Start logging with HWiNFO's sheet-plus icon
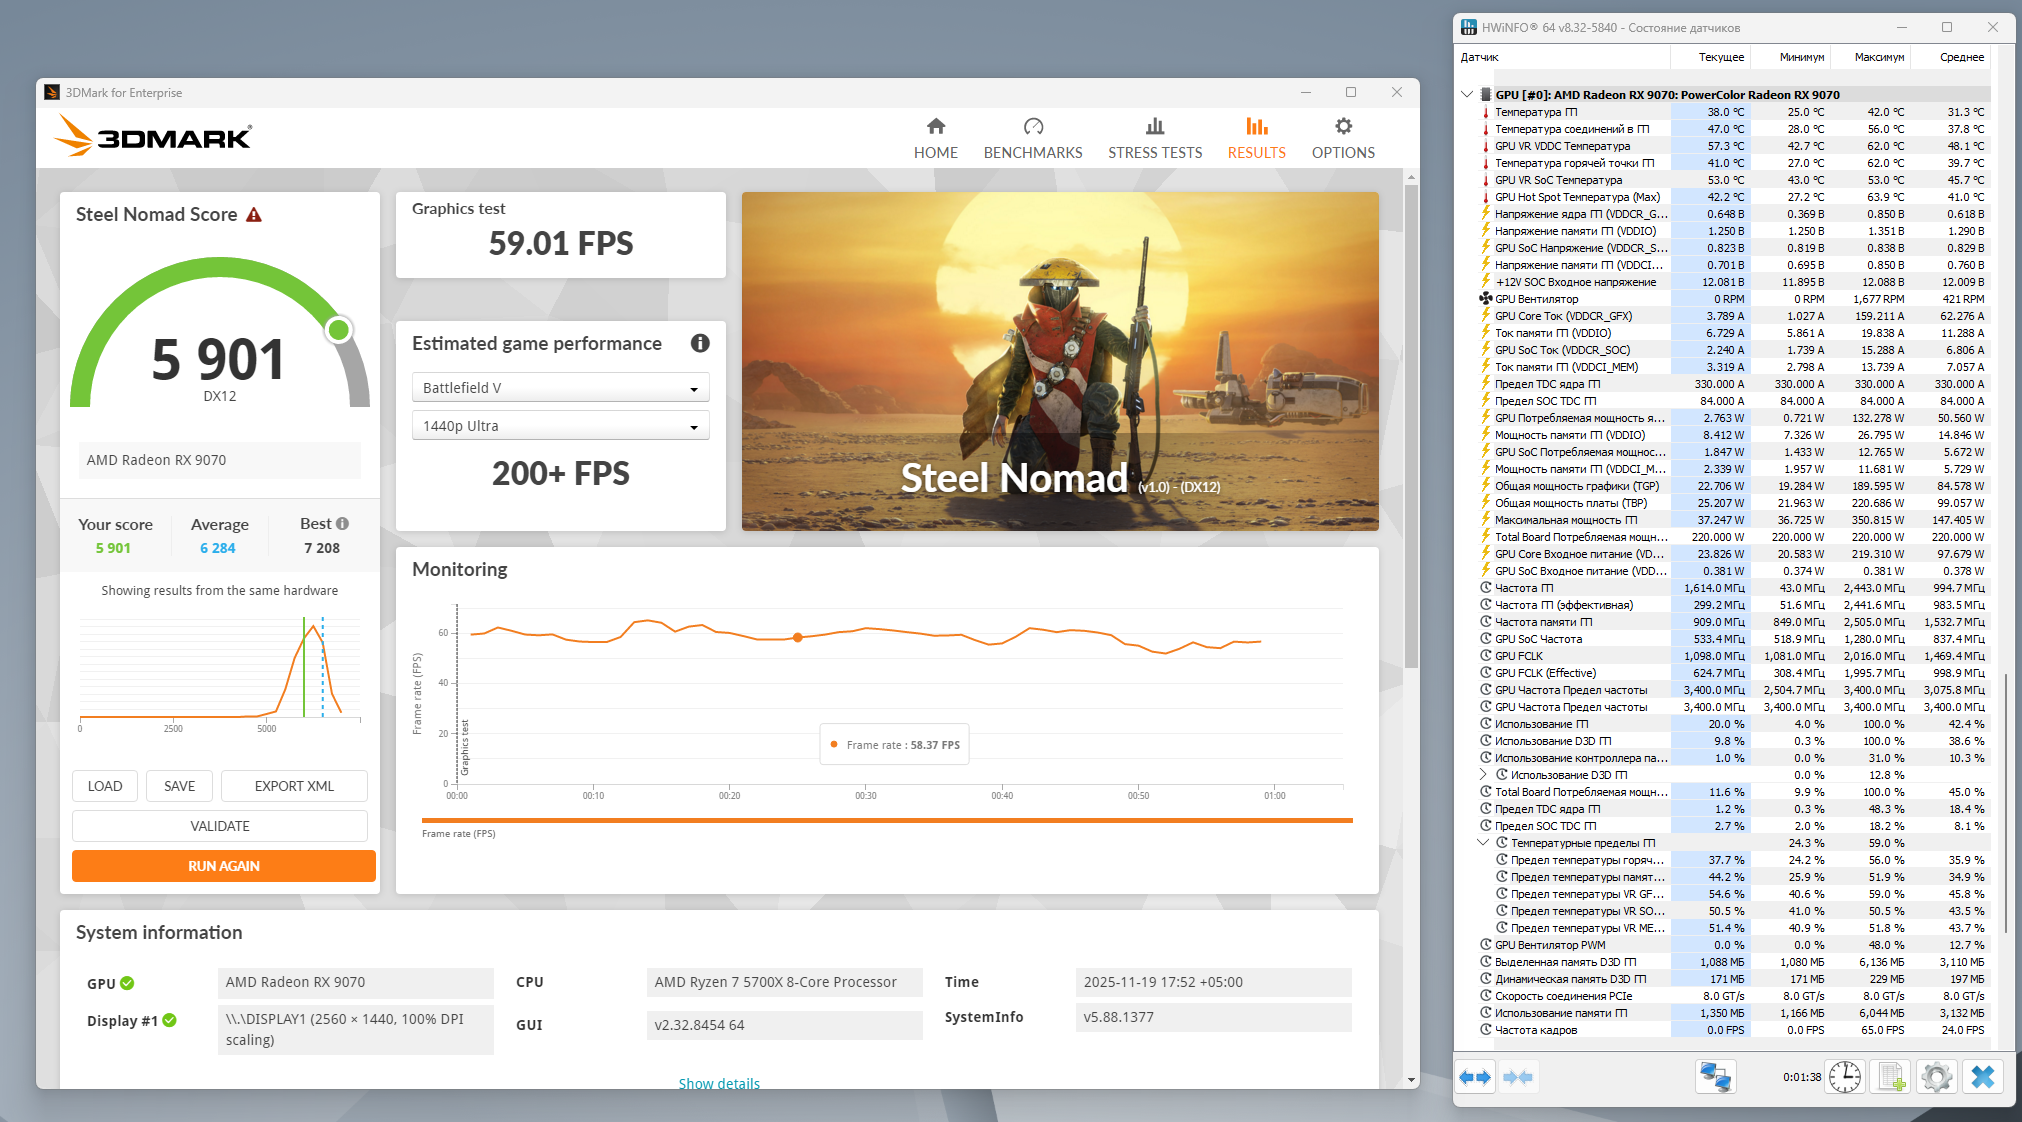The image size is (2022, 1122). click(x=1892, y=1077)
